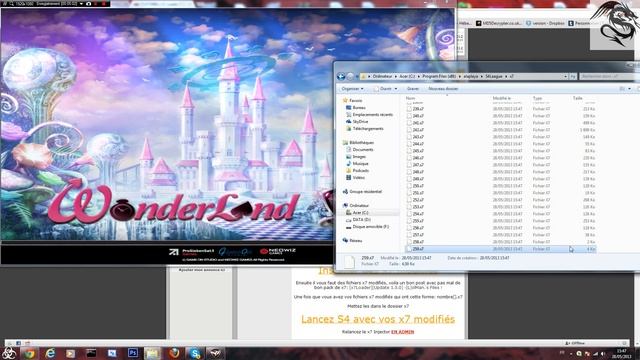This screenshot has width=640, height=360.
Task: Click the taskbar clock showing 15:47
Action: tap(621, 353)
